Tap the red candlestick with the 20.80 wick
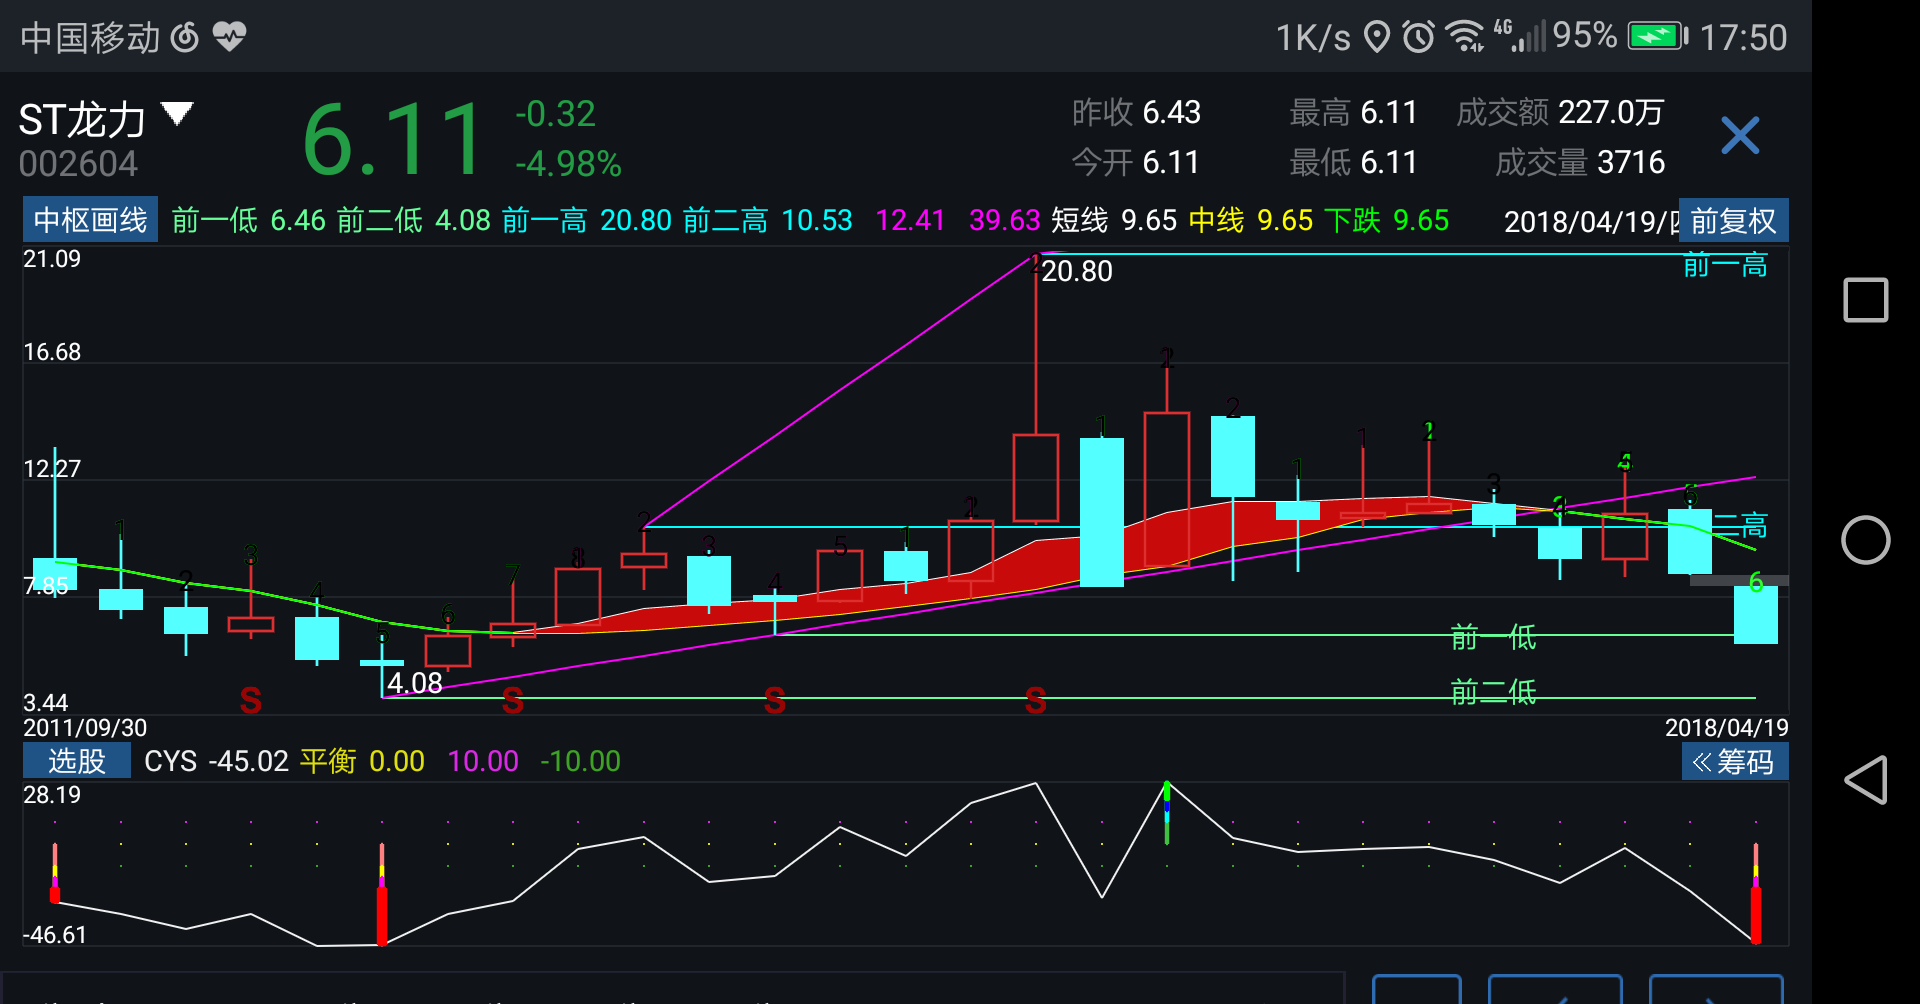The image size is (1920, 1004). click(x=1036, y=478)
